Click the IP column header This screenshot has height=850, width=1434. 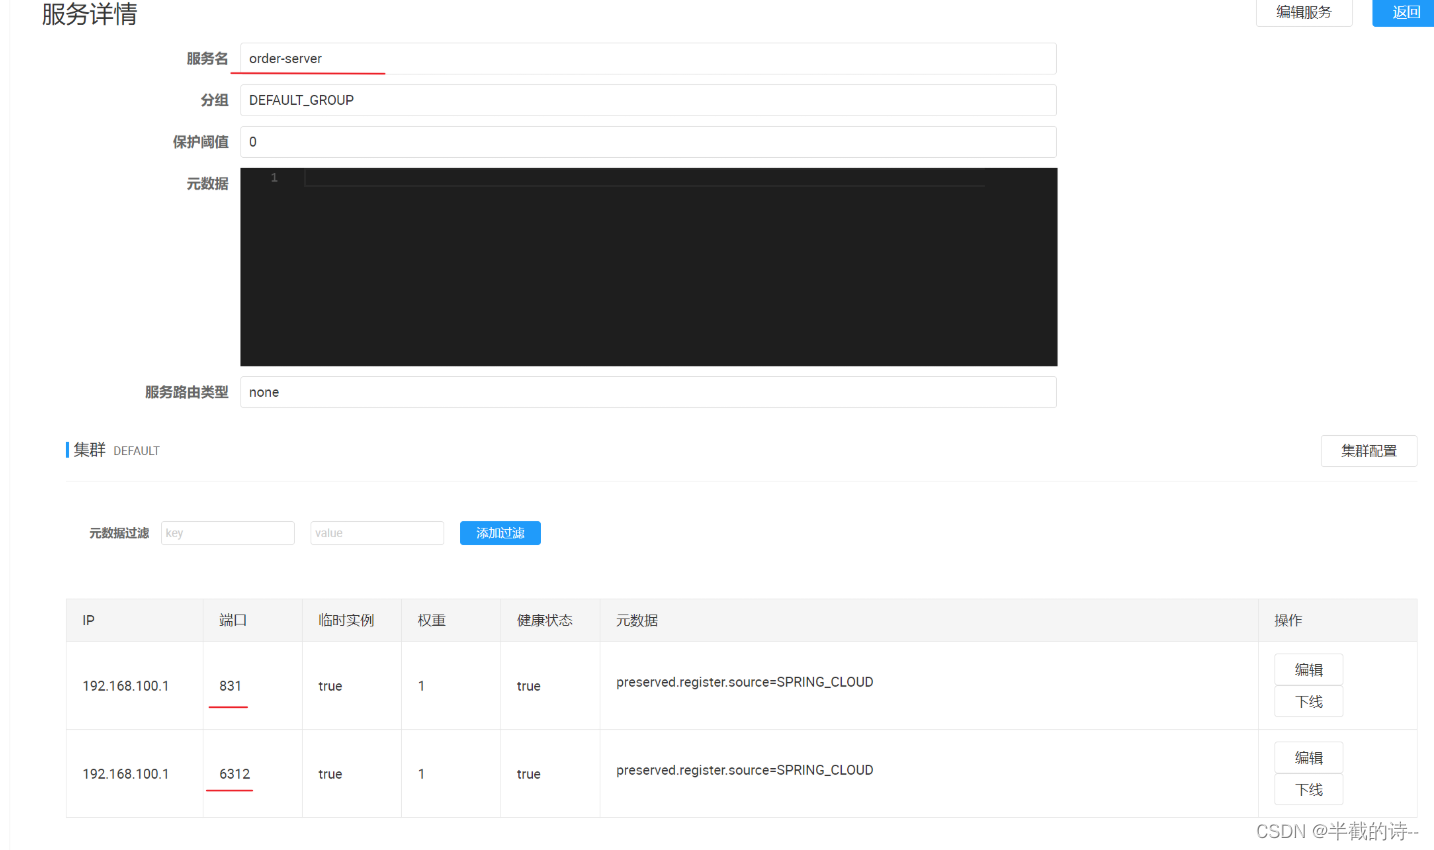(x=88, y=620)
